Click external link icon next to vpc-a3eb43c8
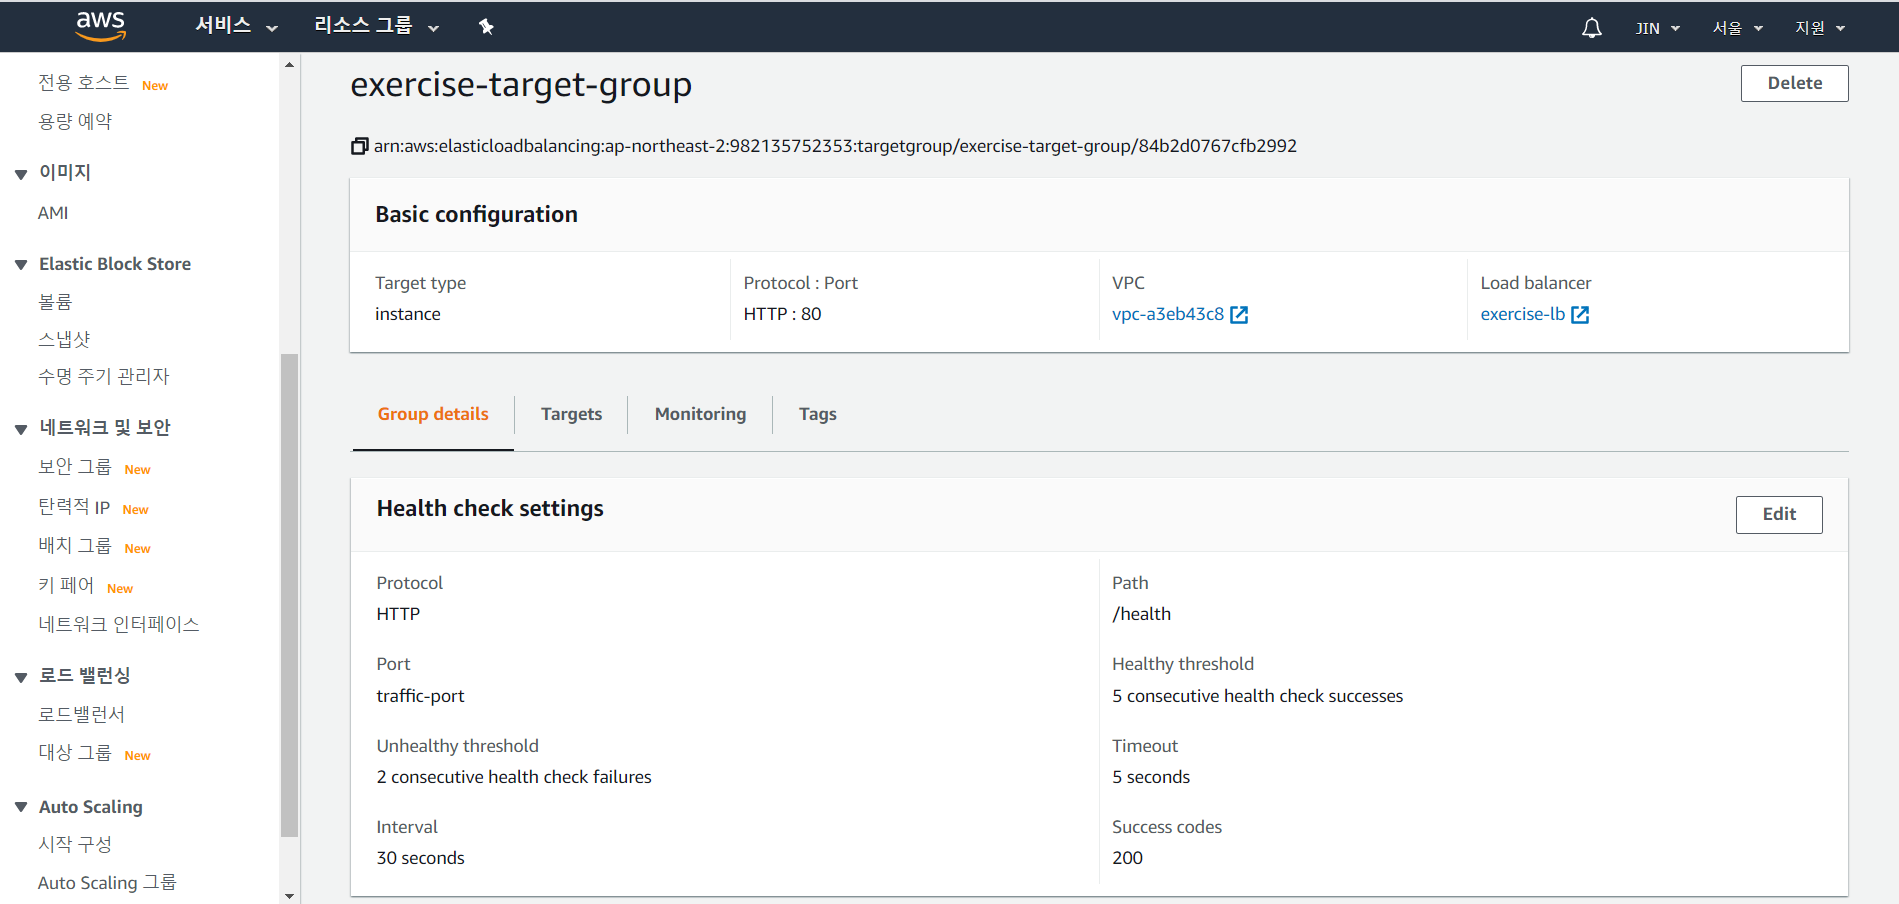Image resolution: width=1899 pixels, height=904 pixels. [x=1239, y=315]
